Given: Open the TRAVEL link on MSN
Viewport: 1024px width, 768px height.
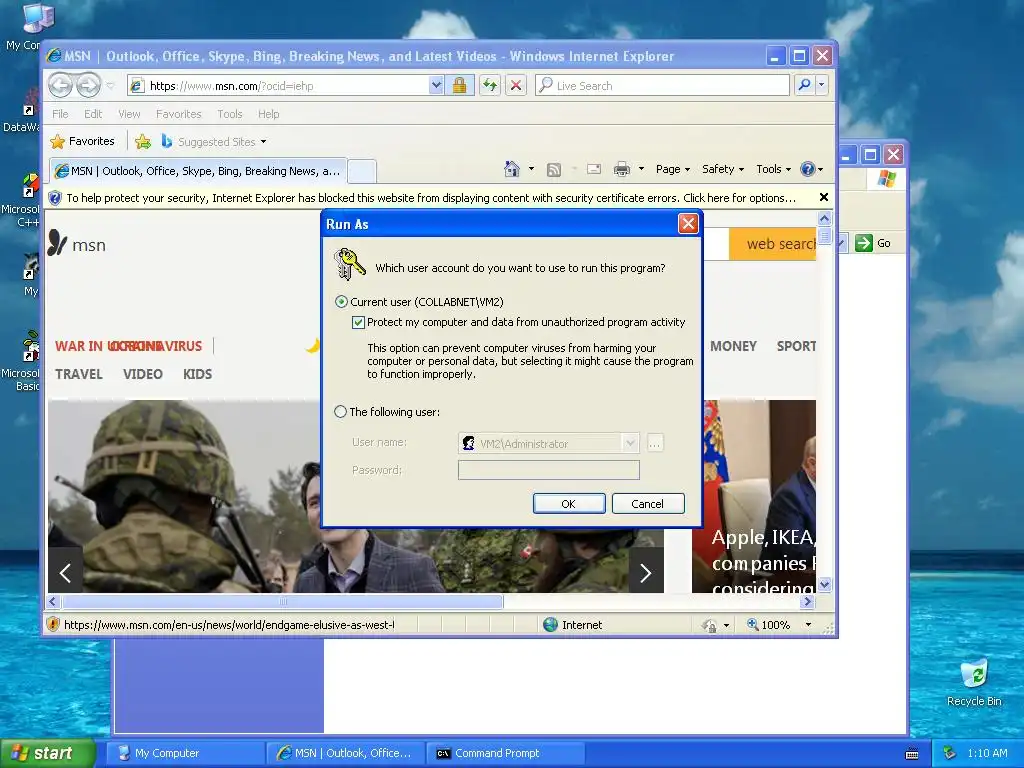Looking at the screenshot, I should [x=78, y=374].
